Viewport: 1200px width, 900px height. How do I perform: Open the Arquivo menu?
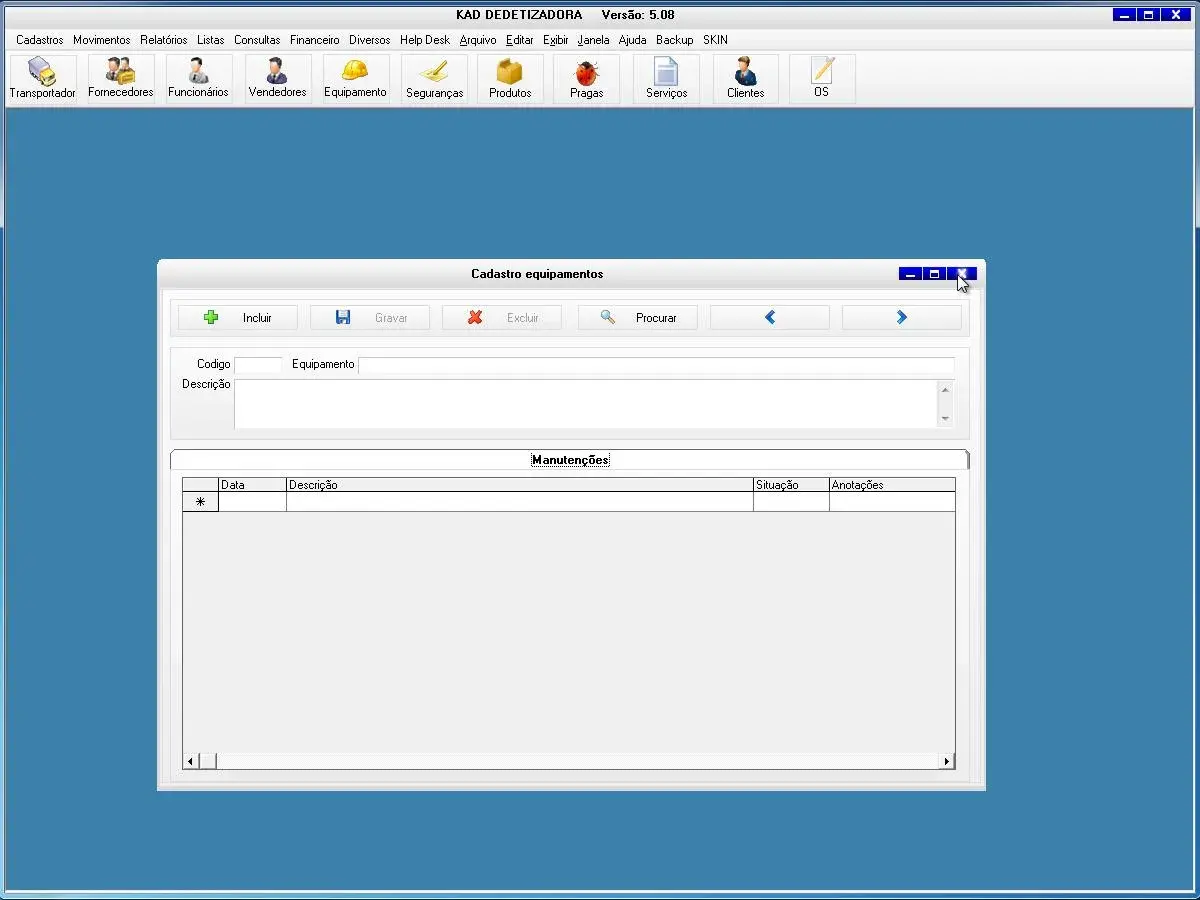click(478, 40)
